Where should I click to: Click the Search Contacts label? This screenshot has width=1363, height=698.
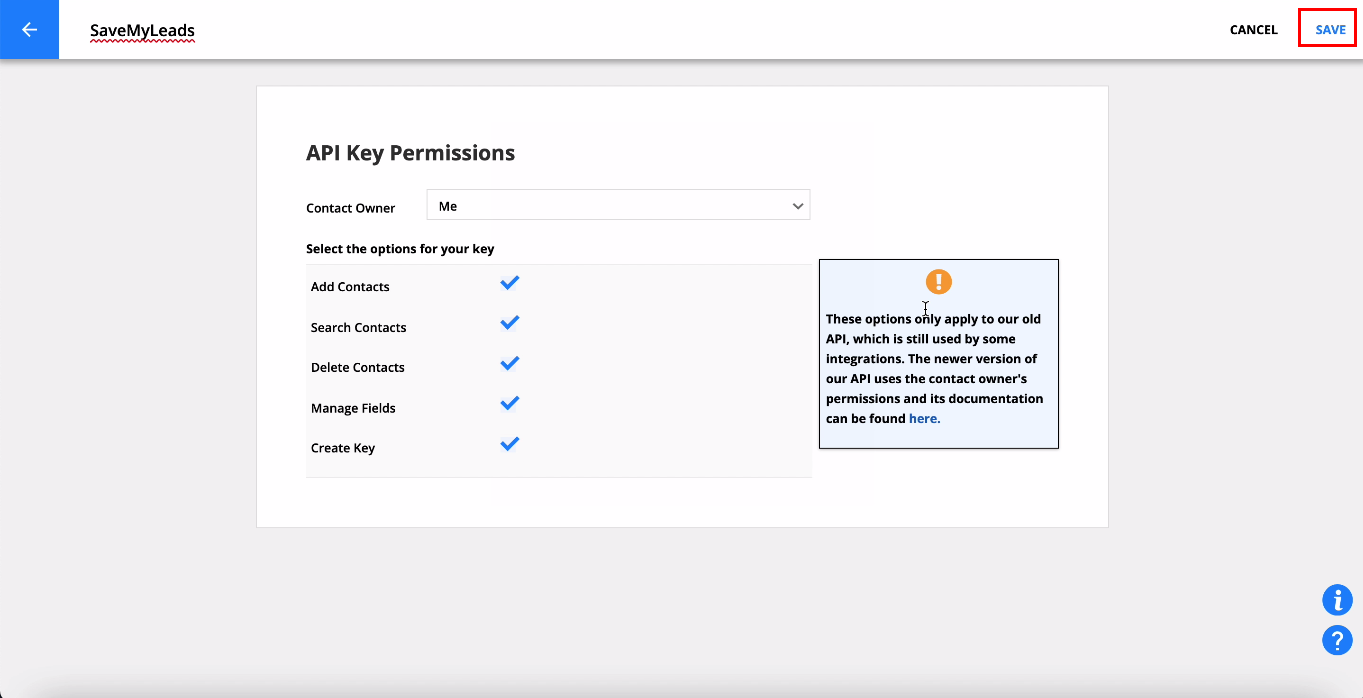(x=358, y=328)
